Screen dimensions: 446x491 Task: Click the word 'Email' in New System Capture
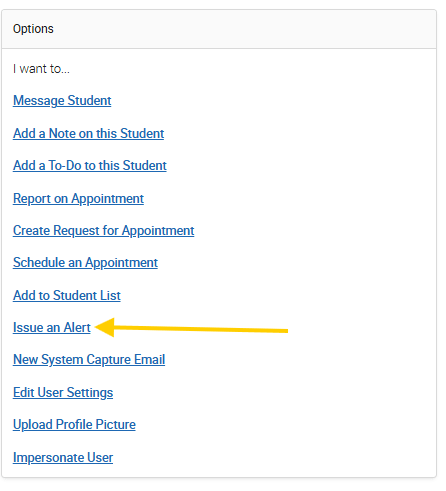pos(150,360)
